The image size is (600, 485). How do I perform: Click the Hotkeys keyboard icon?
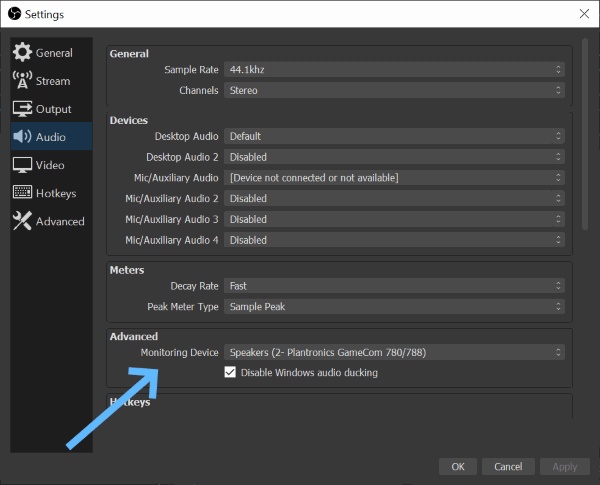(x=22, y=192)
